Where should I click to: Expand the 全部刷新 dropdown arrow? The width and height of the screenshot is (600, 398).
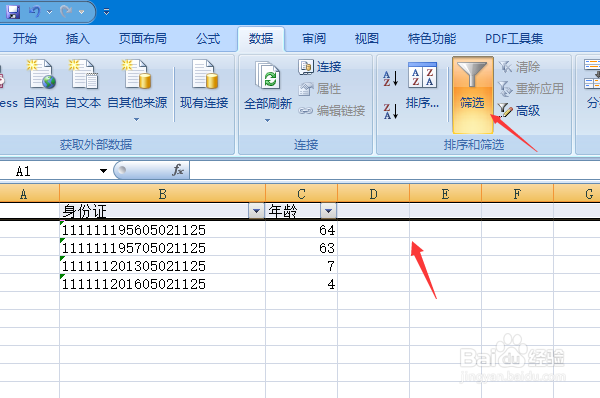click(x=267, y=120)
